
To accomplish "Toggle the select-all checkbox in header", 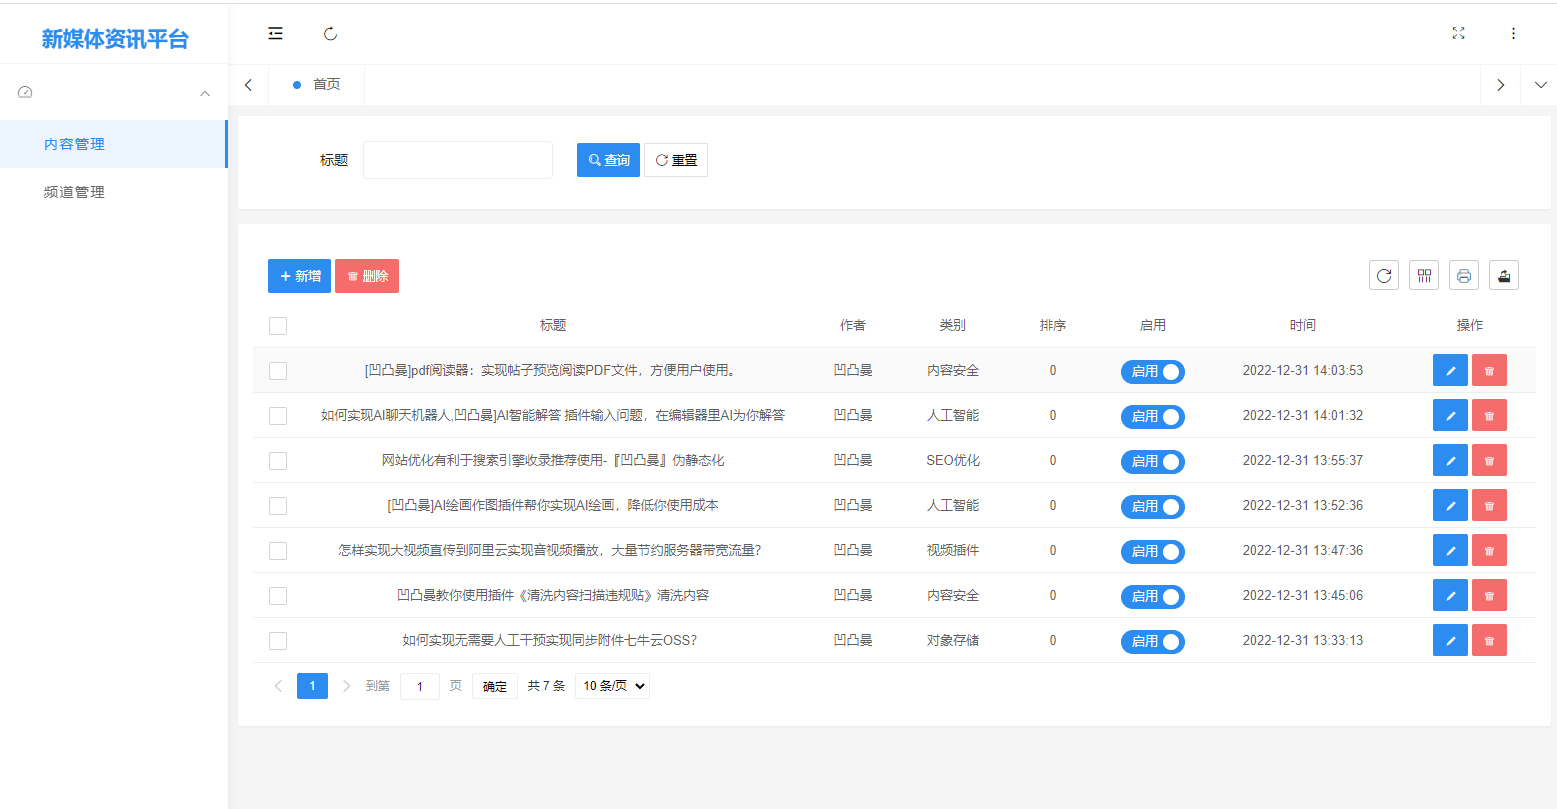I will 277,325.
